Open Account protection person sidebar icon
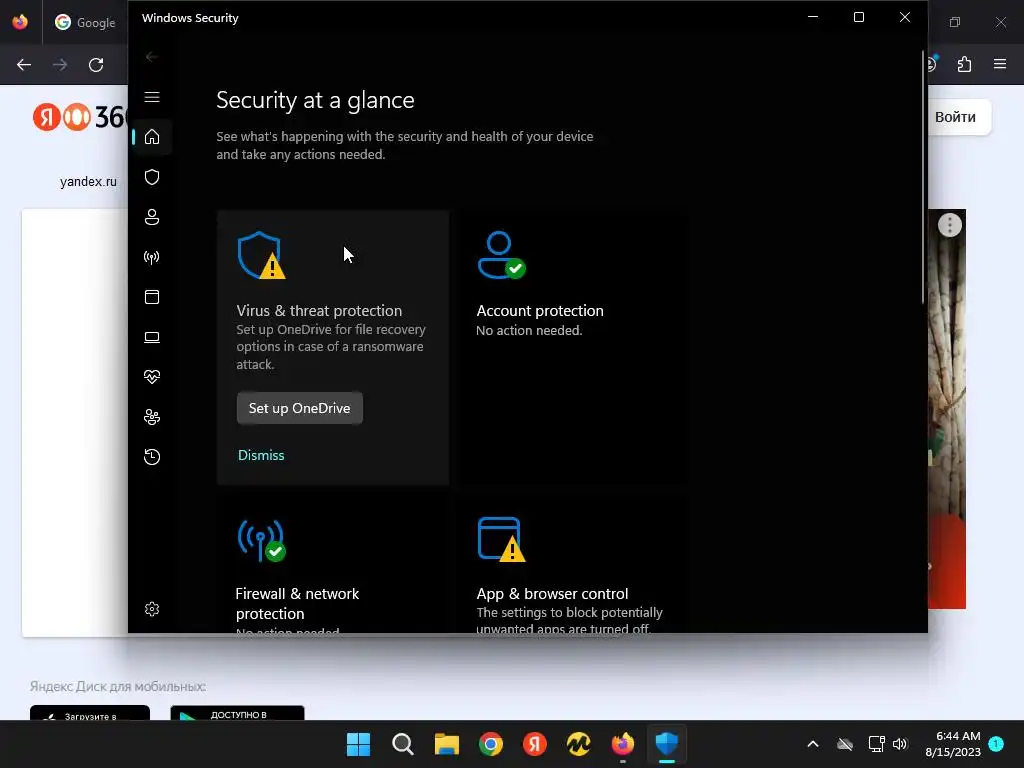This screenshot has height=768, width=1024. pyautogui.click(x=152, y=217)
